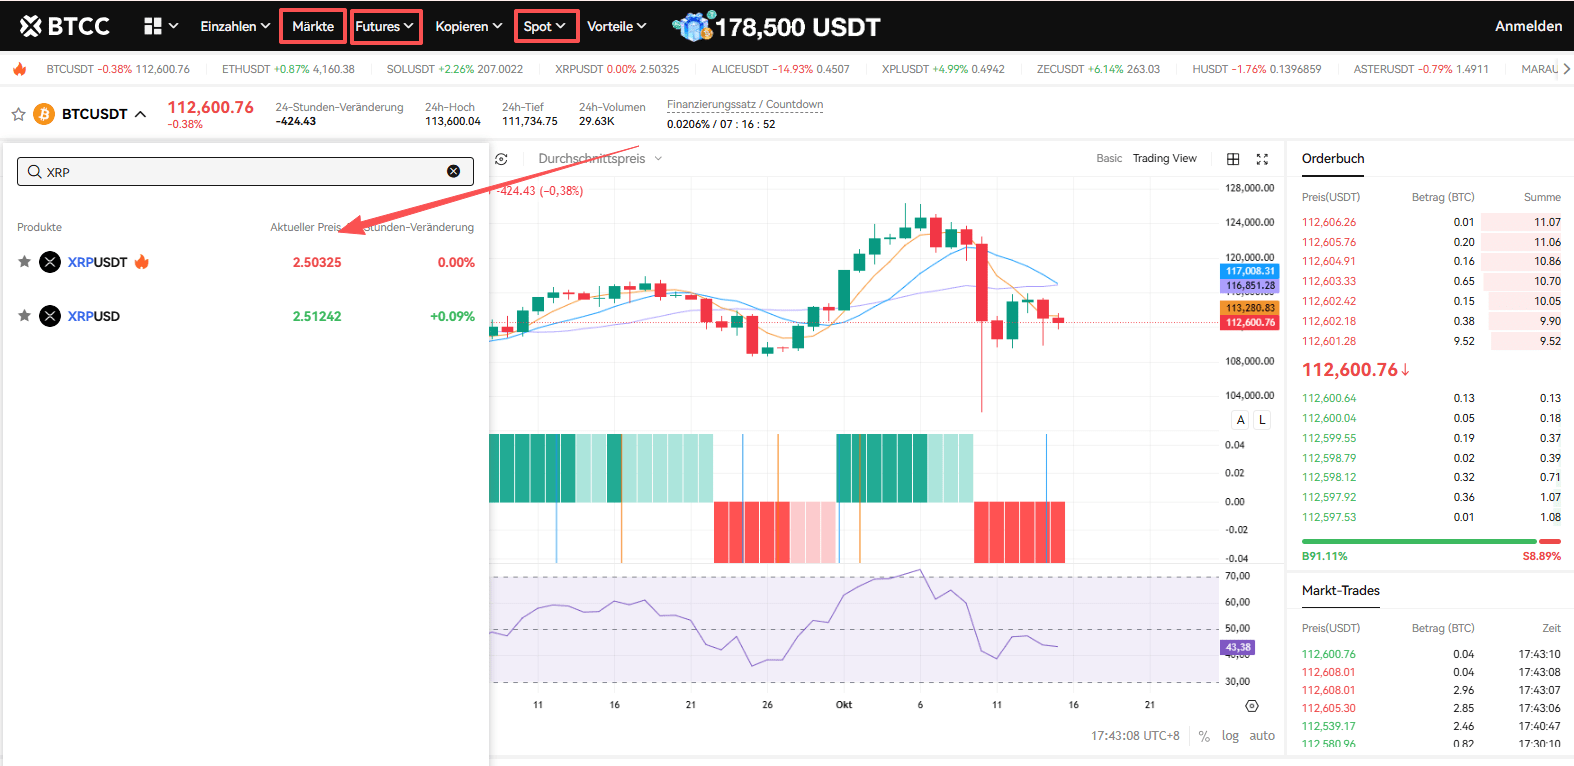Select the XRPUSDT search result
This screenshot has width=1574, height=766.
click(x=246, y=262)
